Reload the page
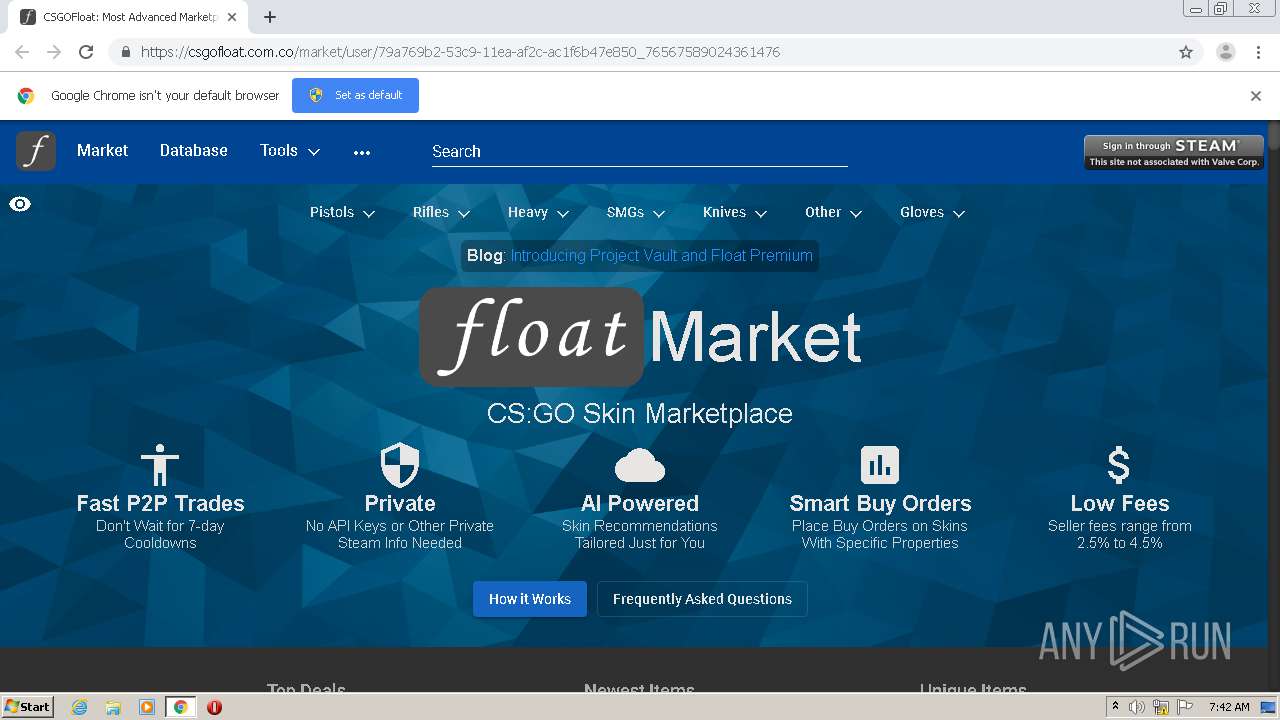 [x=86, y=52]
